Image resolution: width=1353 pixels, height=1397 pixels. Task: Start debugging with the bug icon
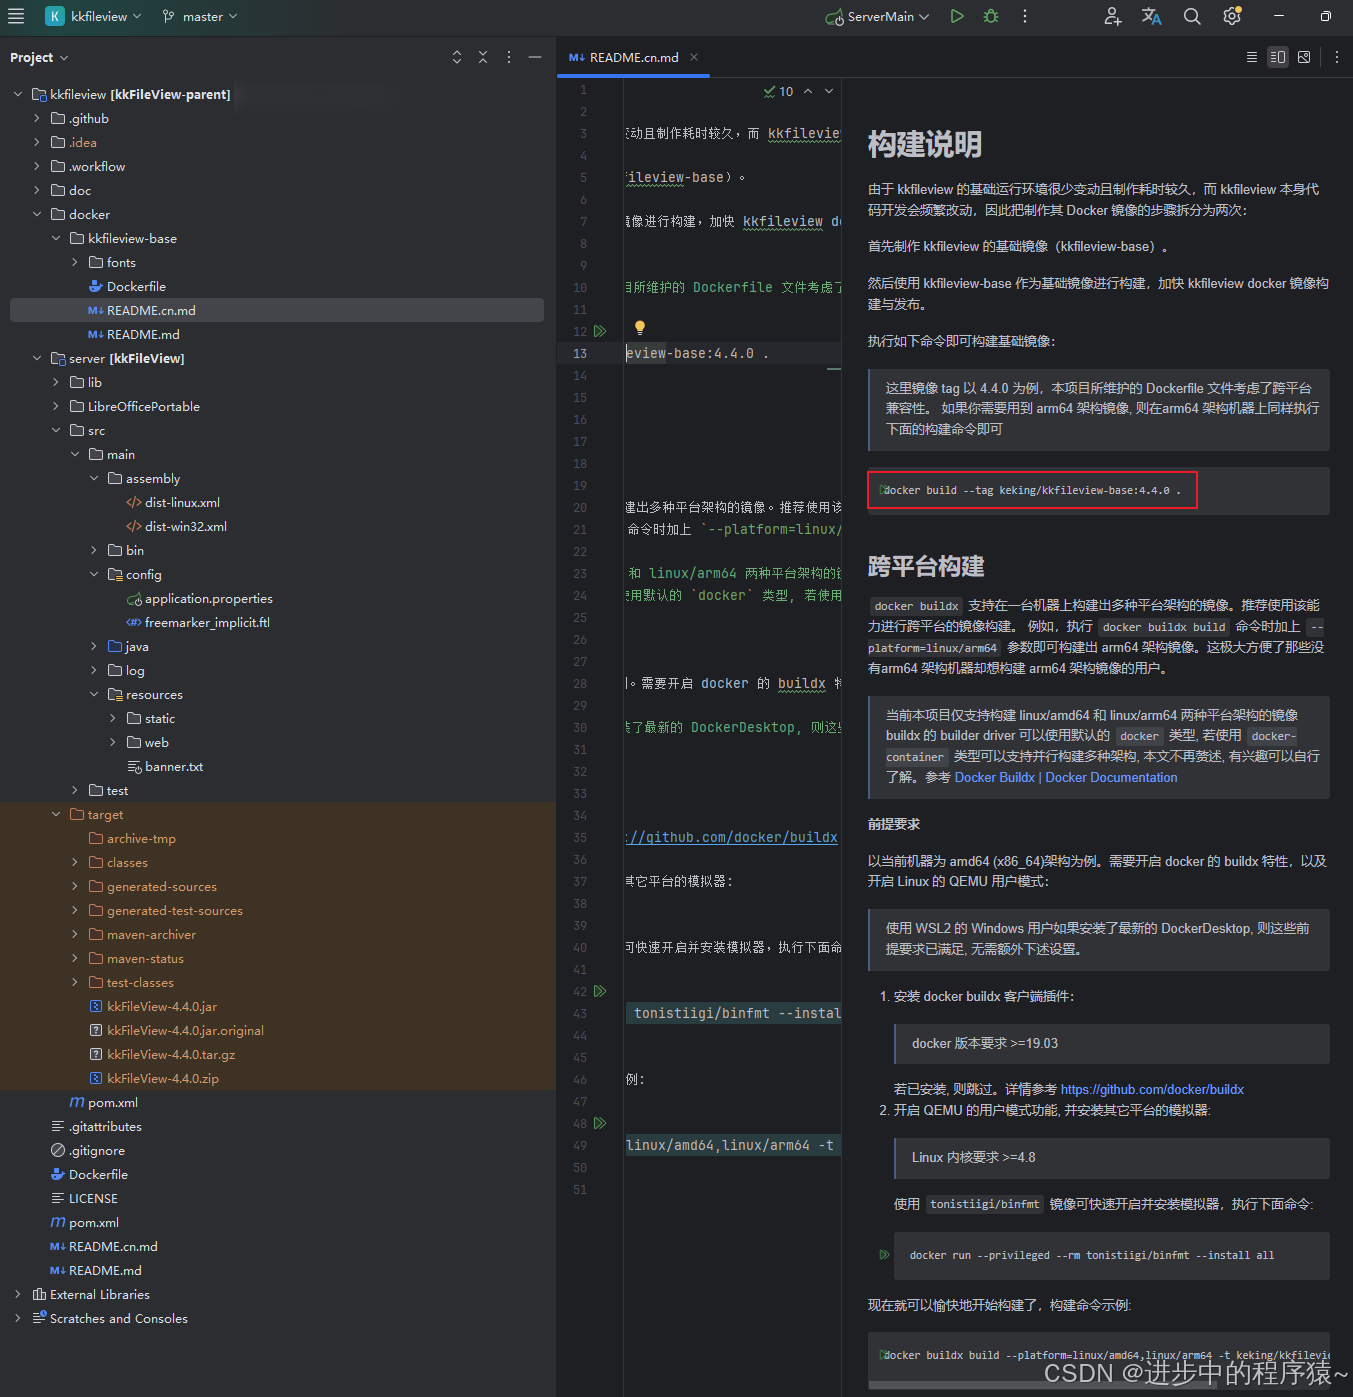[990, 16]
